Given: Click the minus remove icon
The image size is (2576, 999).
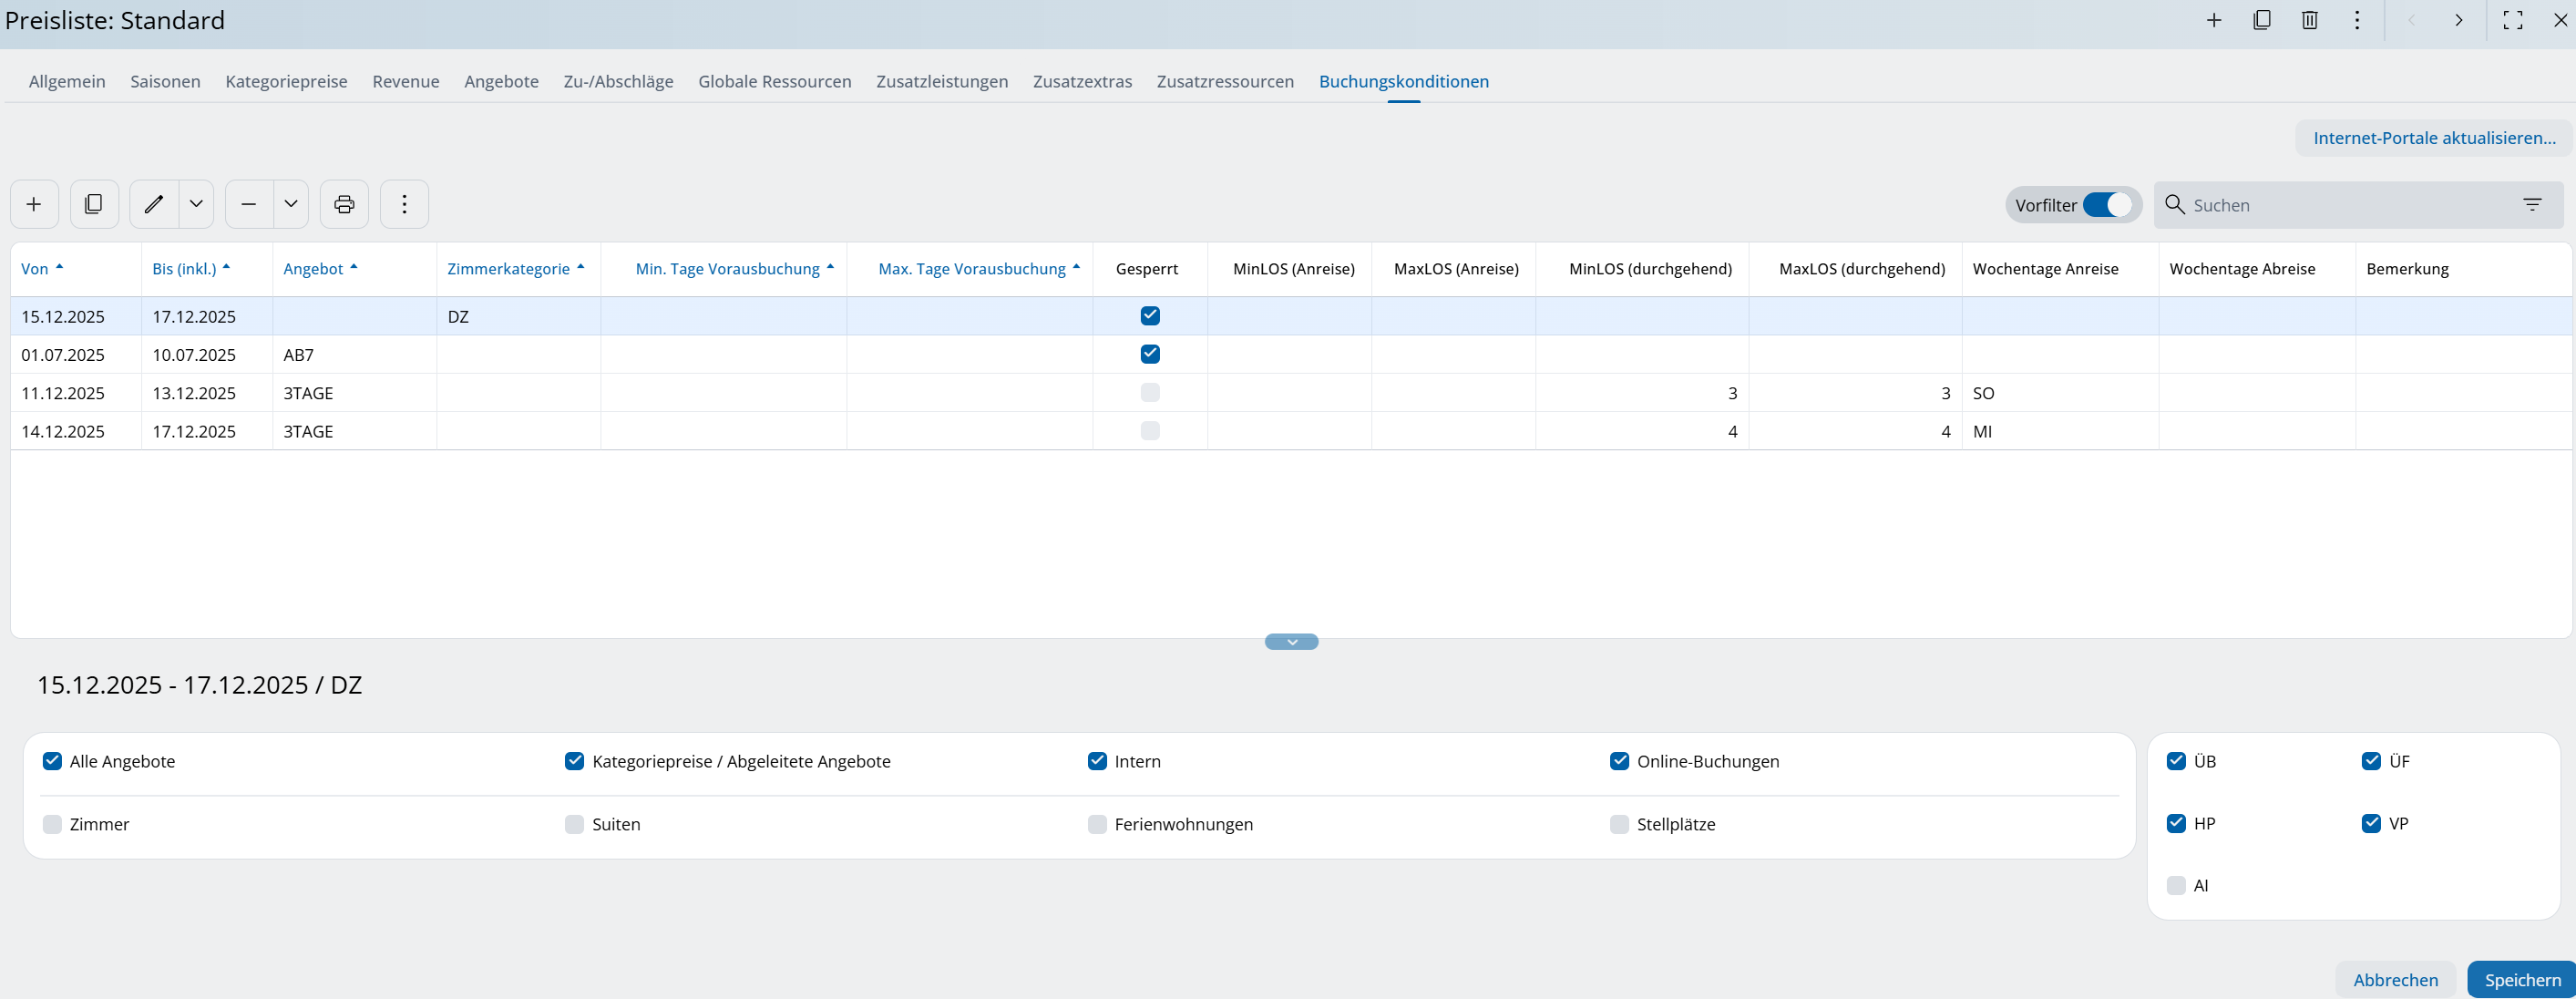Looking at the screenshot, I should coord(249,204).
